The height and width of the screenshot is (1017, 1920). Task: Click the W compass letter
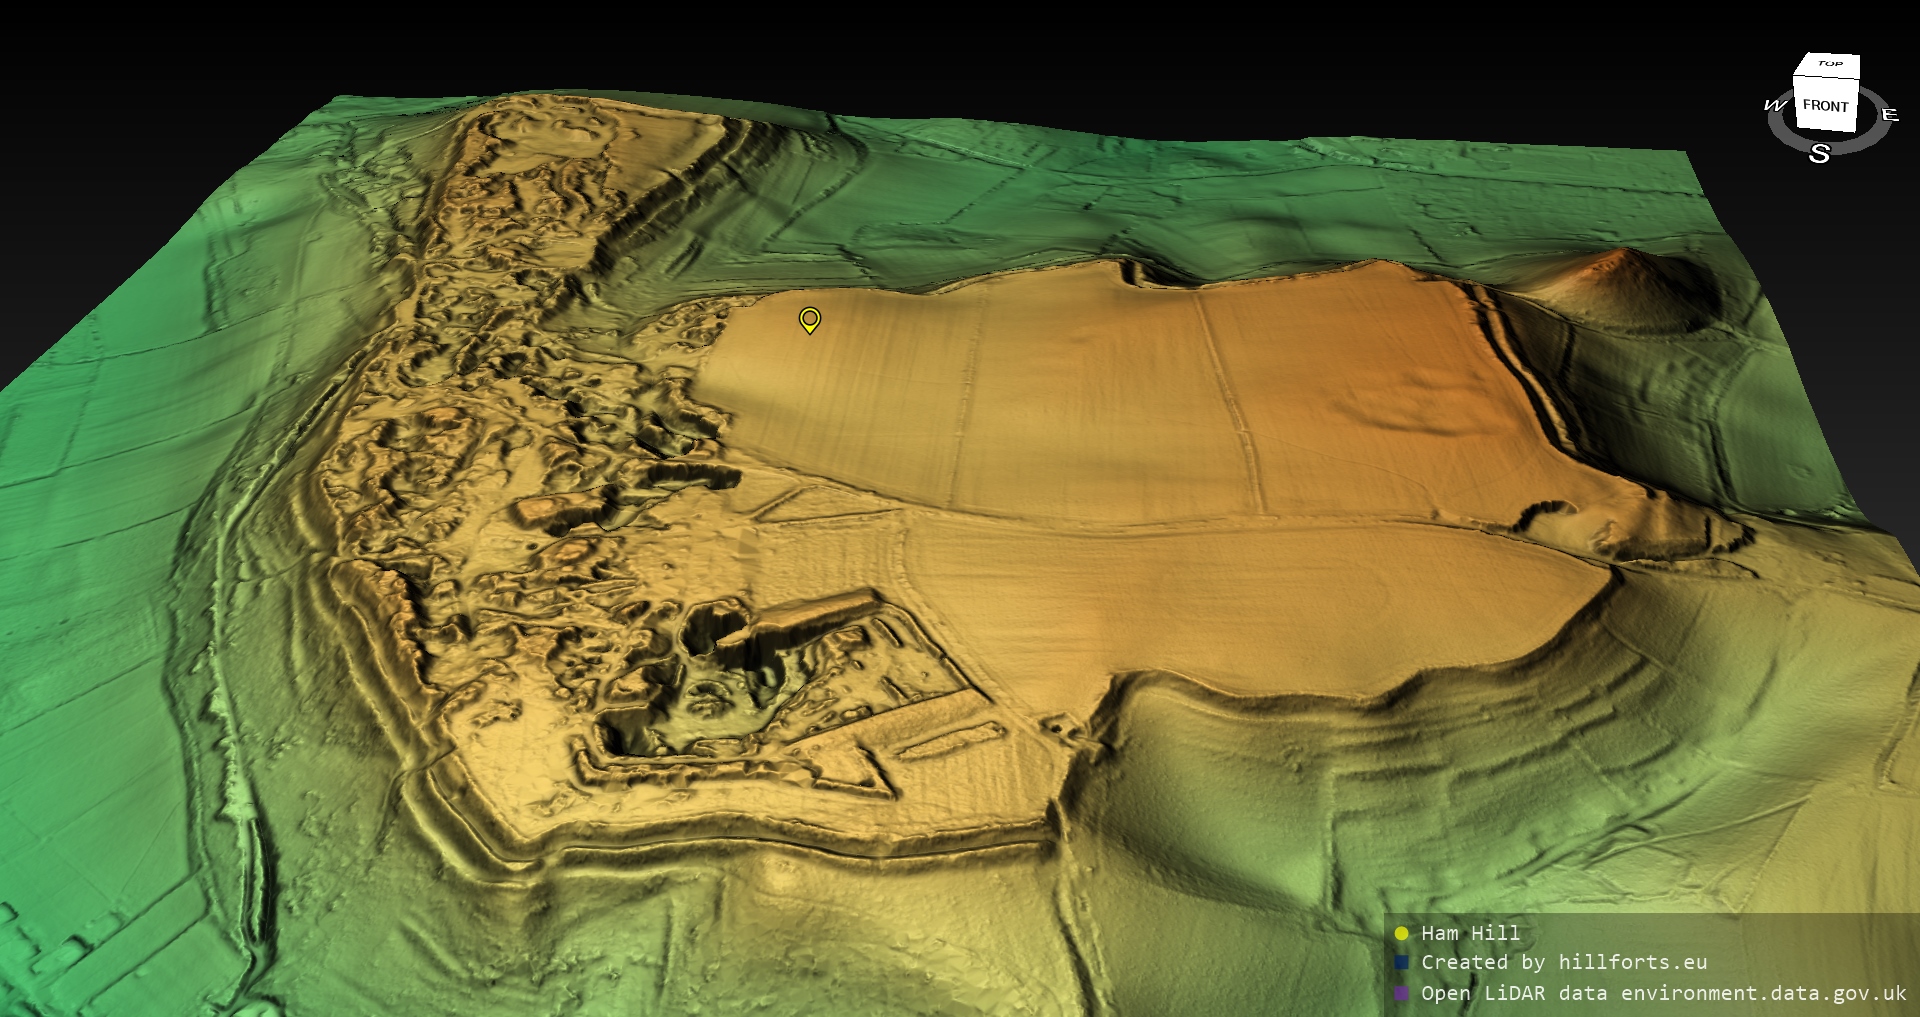tap(1775, 105)
